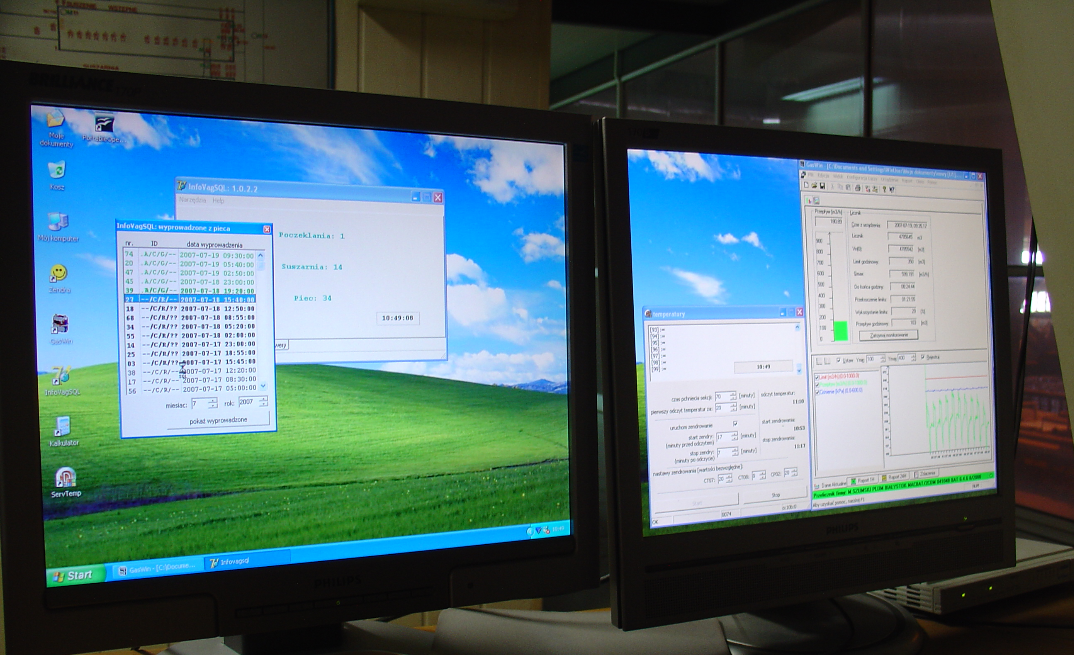Click the pokaż wyprowadzone button
Image resolution: width=1074 pixels, height=655 pixels.
coord(219,420)
